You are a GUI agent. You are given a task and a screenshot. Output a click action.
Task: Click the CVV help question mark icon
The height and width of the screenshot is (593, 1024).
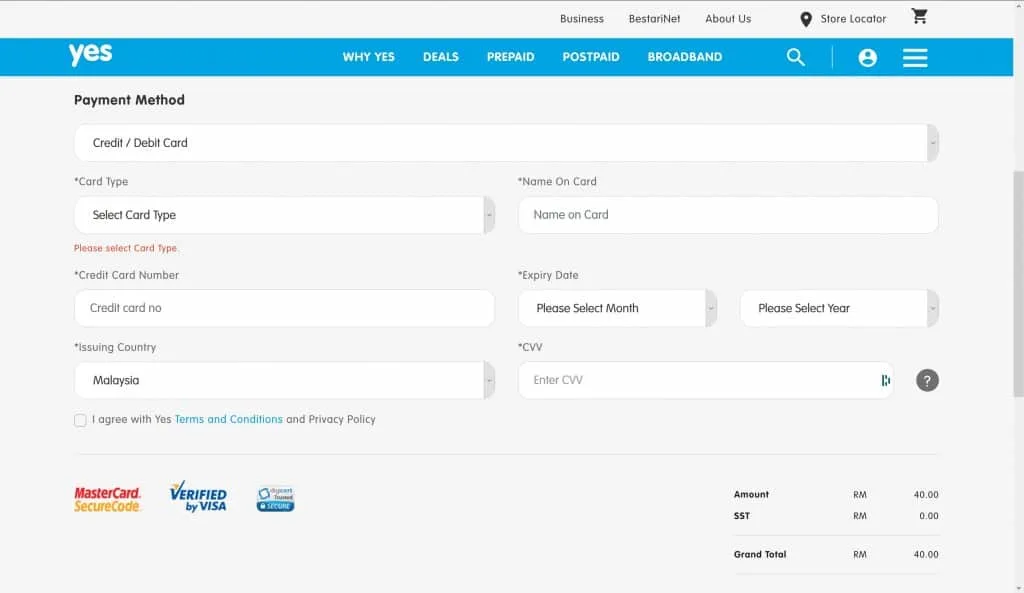pyautogui.click(x=927, y=380)
